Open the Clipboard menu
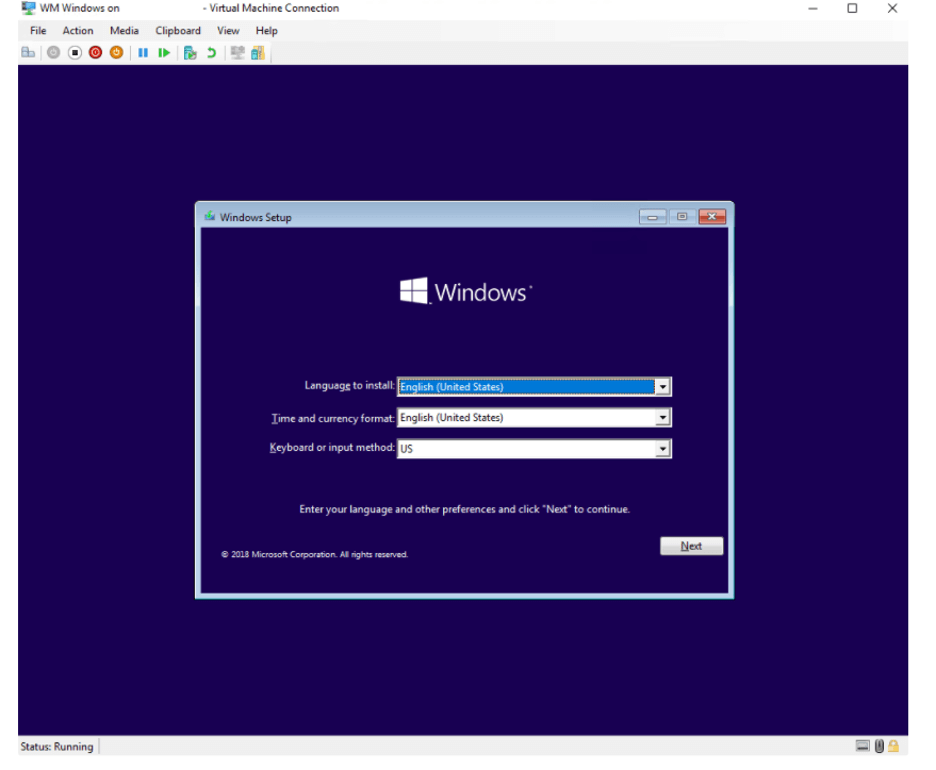936x770 pixels. click(178, 30)
